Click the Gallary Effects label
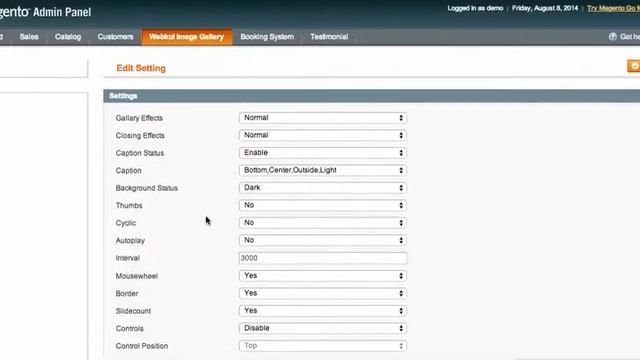 139,118
